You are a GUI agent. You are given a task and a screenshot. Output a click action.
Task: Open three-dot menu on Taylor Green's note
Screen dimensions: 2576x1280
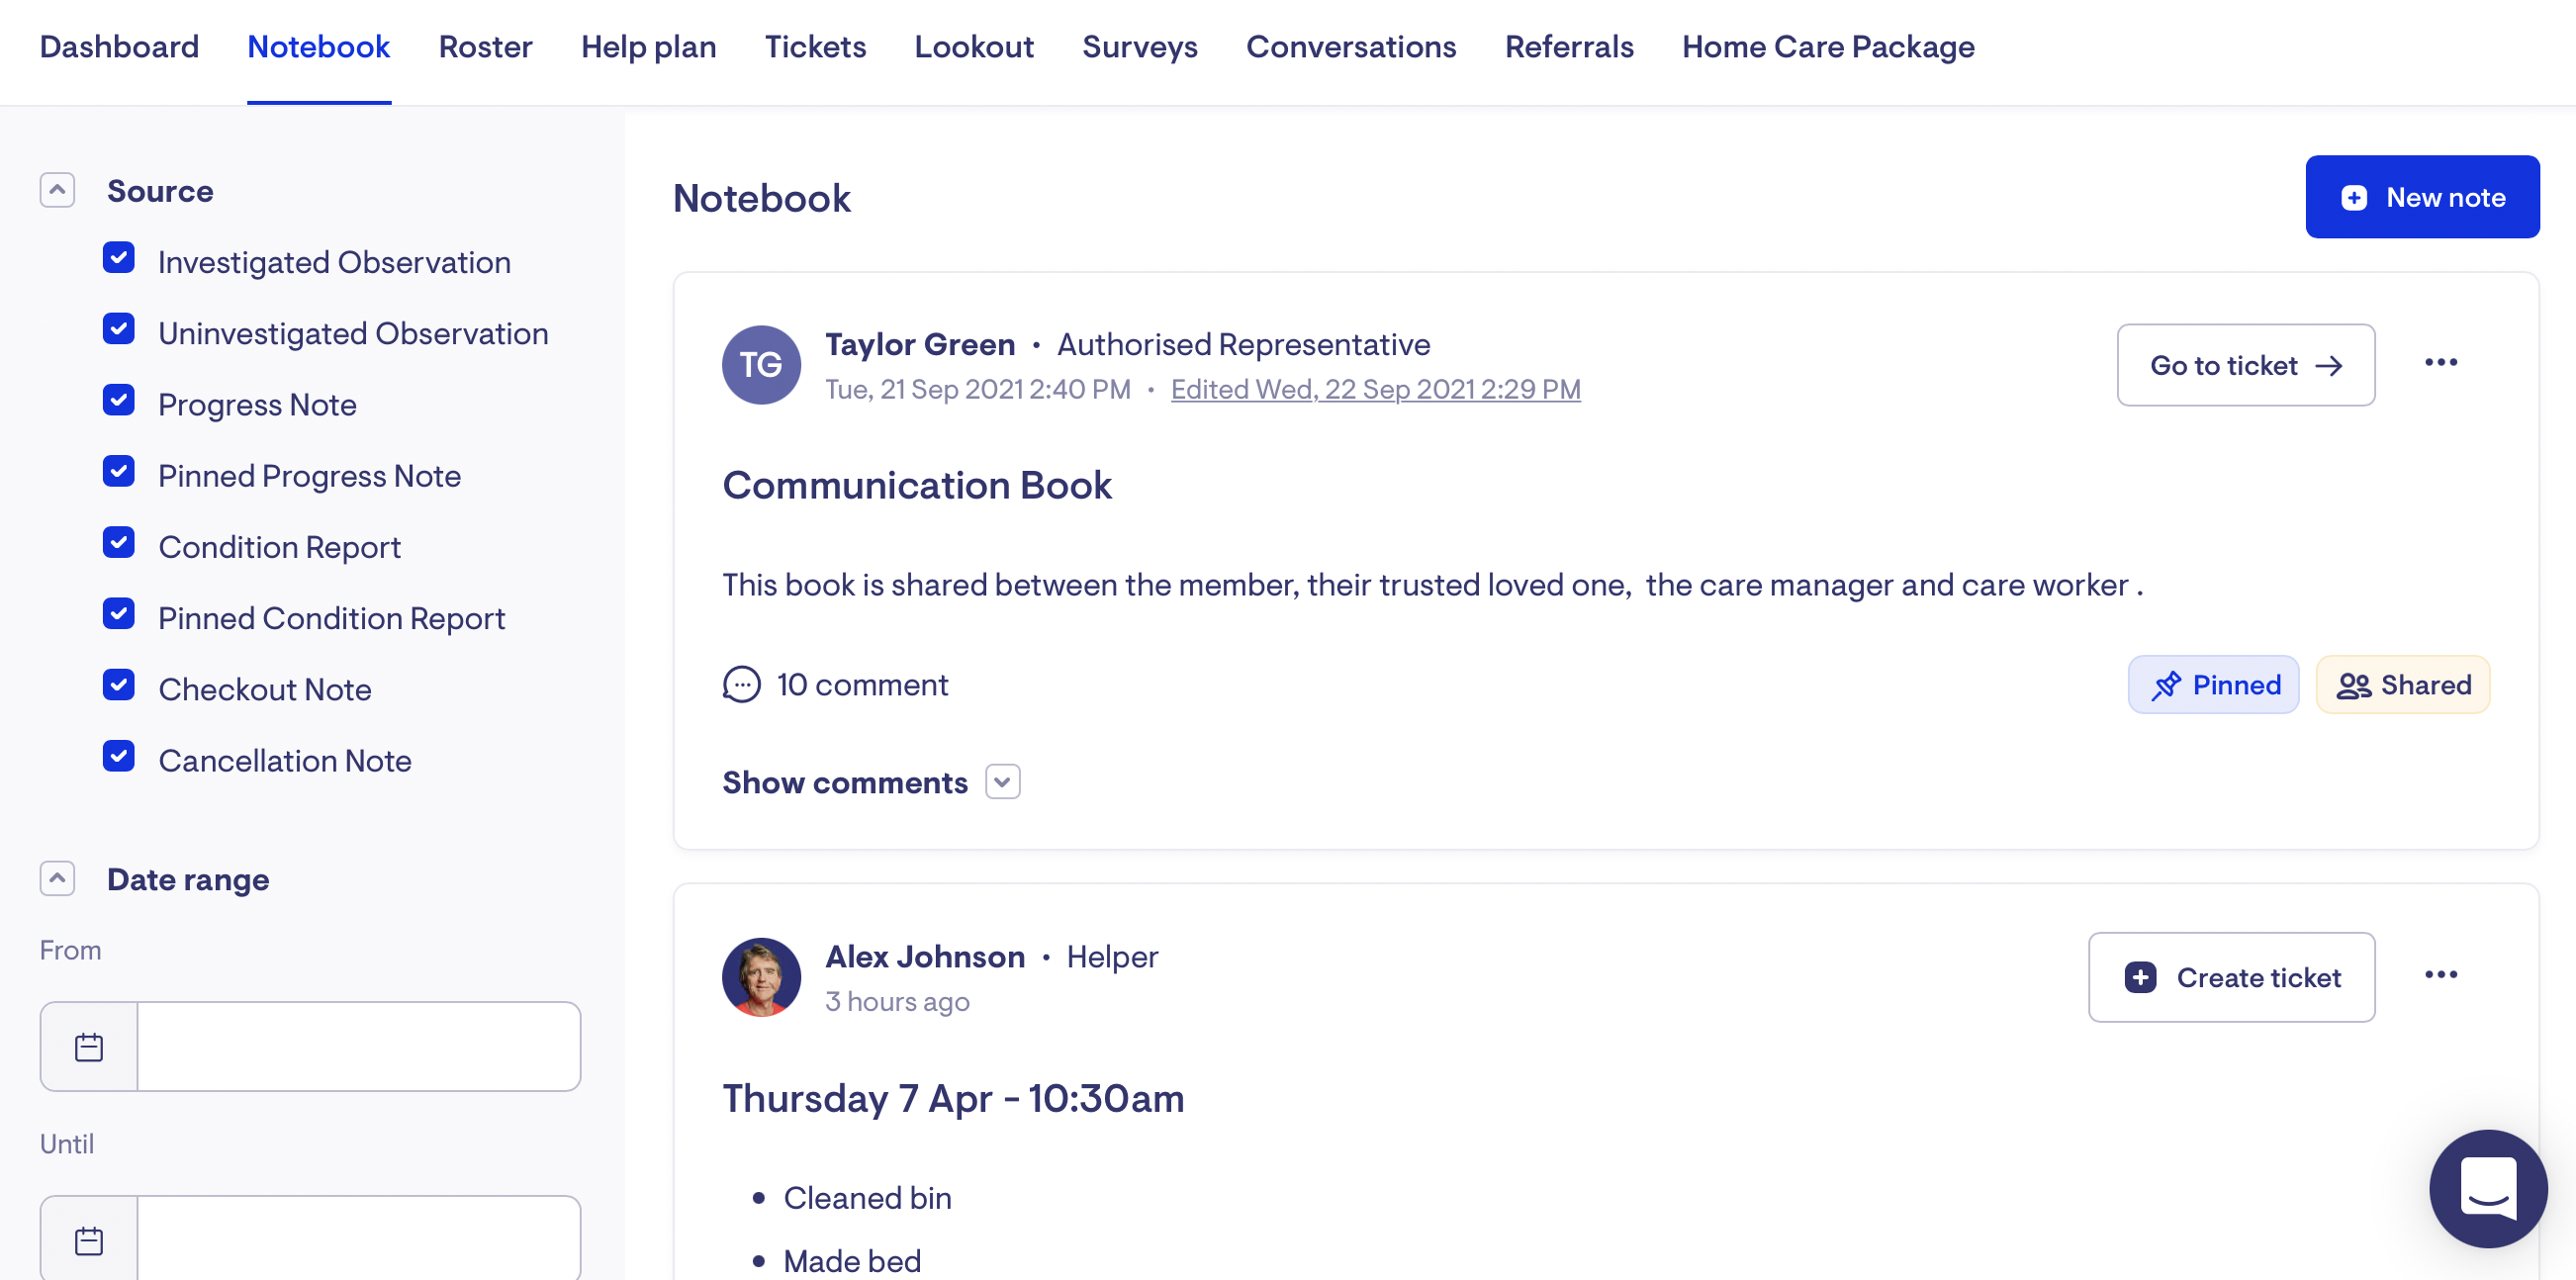click(2440, 362)
